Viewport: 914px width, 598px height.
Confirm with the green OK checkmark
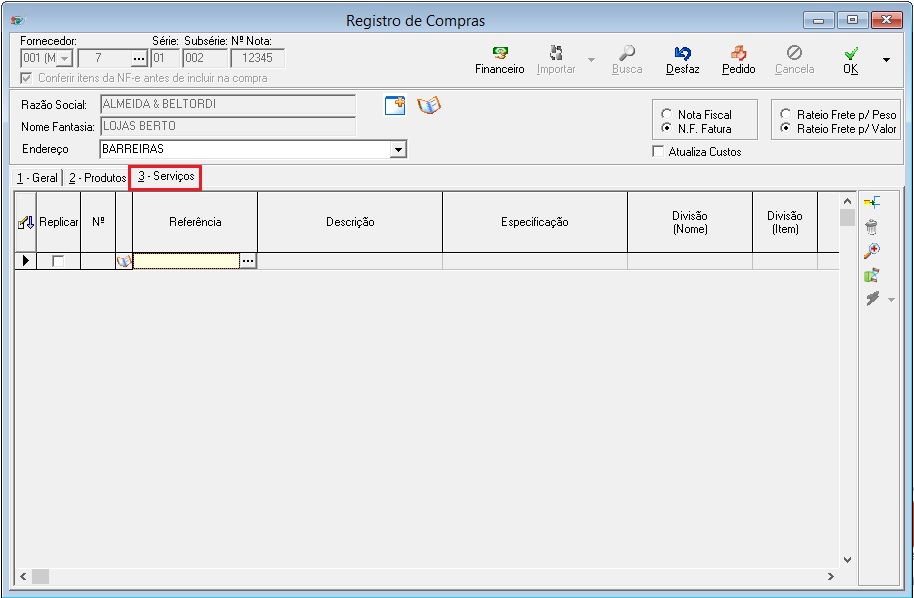click(x=850, y=59)
